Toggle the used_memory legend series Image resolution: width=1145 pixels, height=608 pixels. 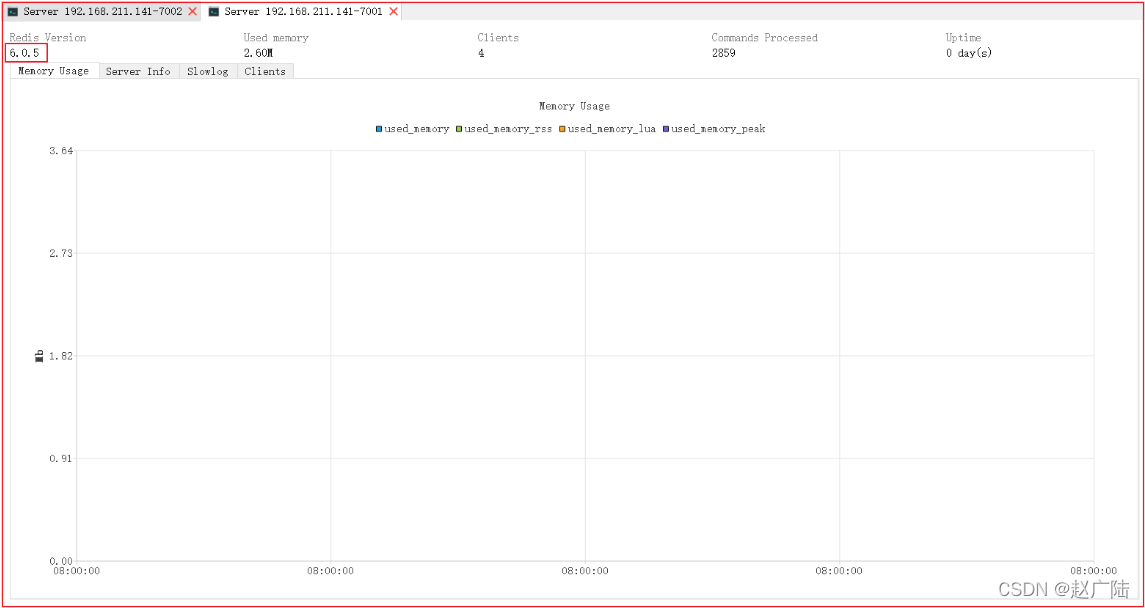click(413, 128)
